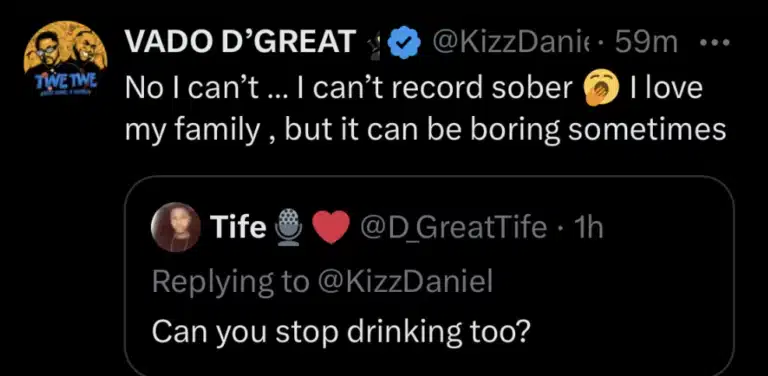Image resolution: width=768 pixels, height=376 pixels.
Task: Click the small icon after VADO D'GREAT
Action: [376, 45]
